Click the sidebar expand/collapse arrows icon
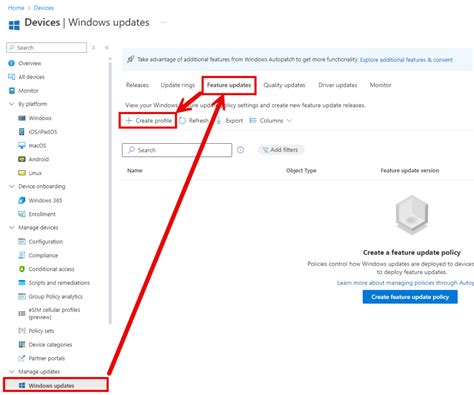The image size is (474, 395). pos(94,48)
